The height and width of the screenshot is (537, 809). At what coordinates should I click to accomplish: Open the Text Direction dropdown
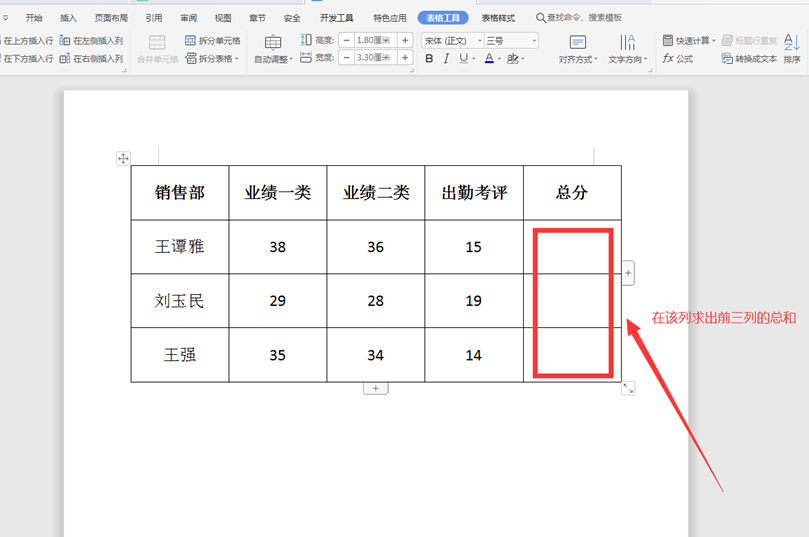(x=627, y=50)
